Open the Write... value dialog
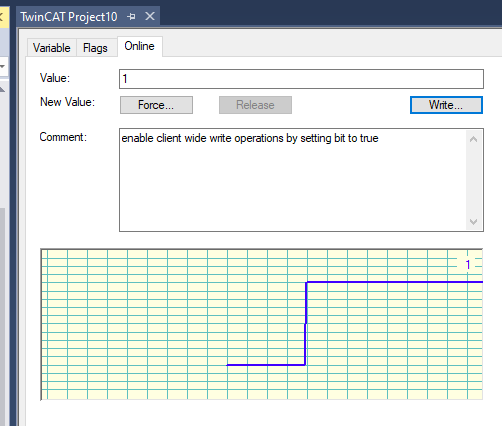Viewport: 502px width, 426px height. (x=446, y=105)
